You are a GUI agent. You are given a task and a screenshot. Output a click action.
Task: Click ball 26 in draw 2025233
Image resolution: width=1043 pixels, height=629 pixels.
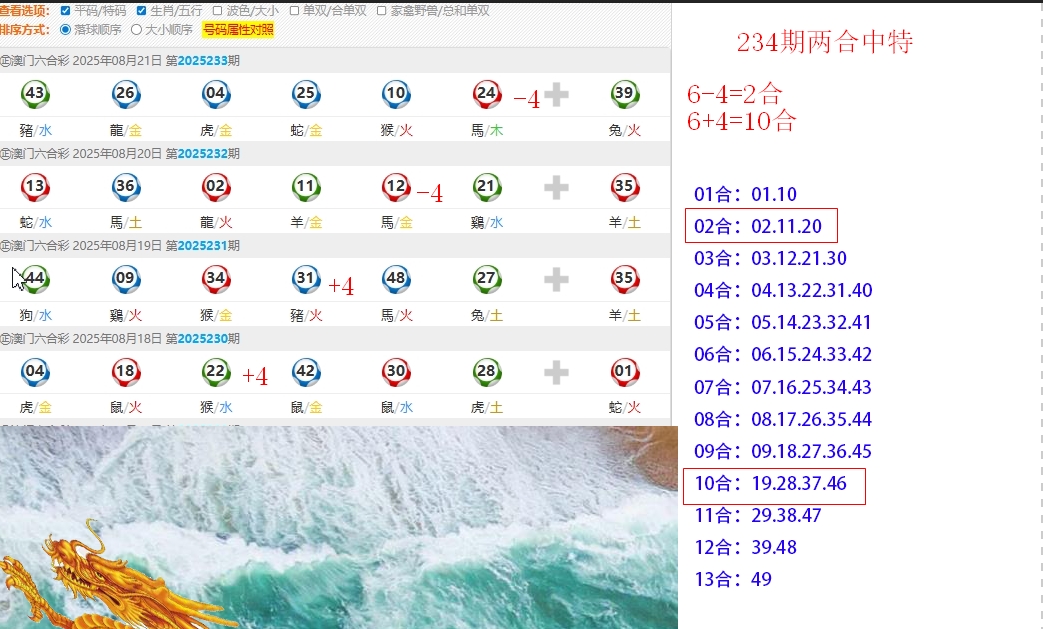click(126, 94)
